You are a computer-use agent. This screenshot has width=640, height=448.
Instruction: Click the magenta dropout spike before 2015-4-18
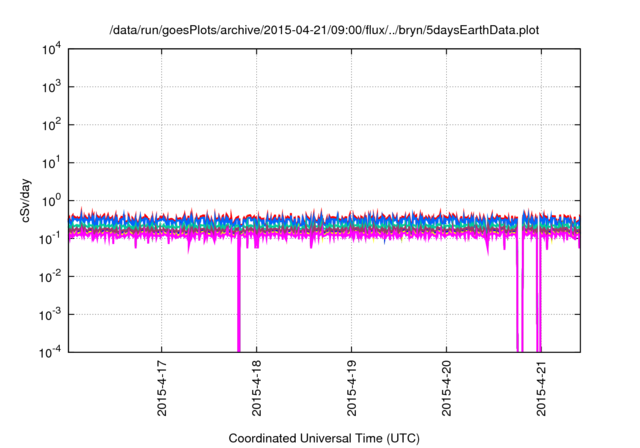click(239, 294)
